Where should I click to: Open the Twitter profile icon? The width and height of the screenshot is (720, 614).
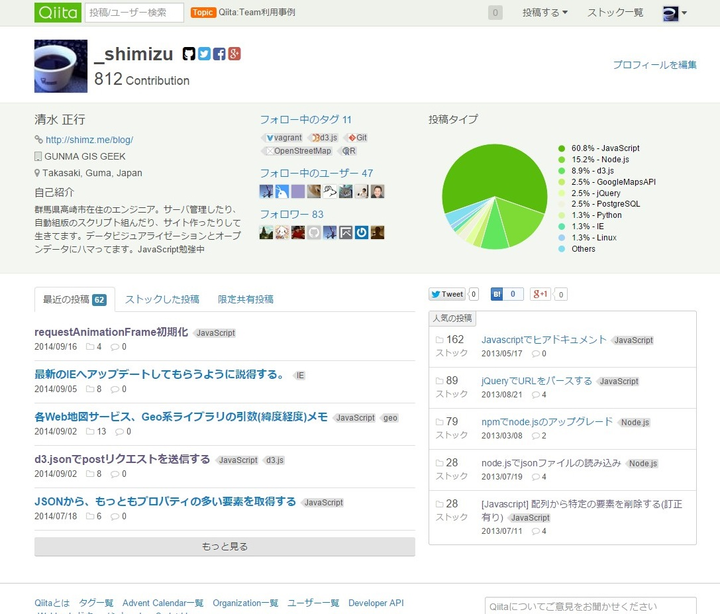pos(204,54)
